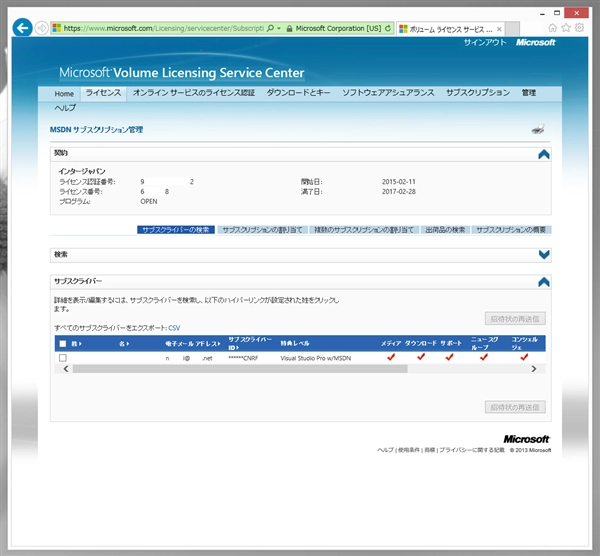
Task: Click the ******CNRF subscriber ID cell
Action: 243,358
